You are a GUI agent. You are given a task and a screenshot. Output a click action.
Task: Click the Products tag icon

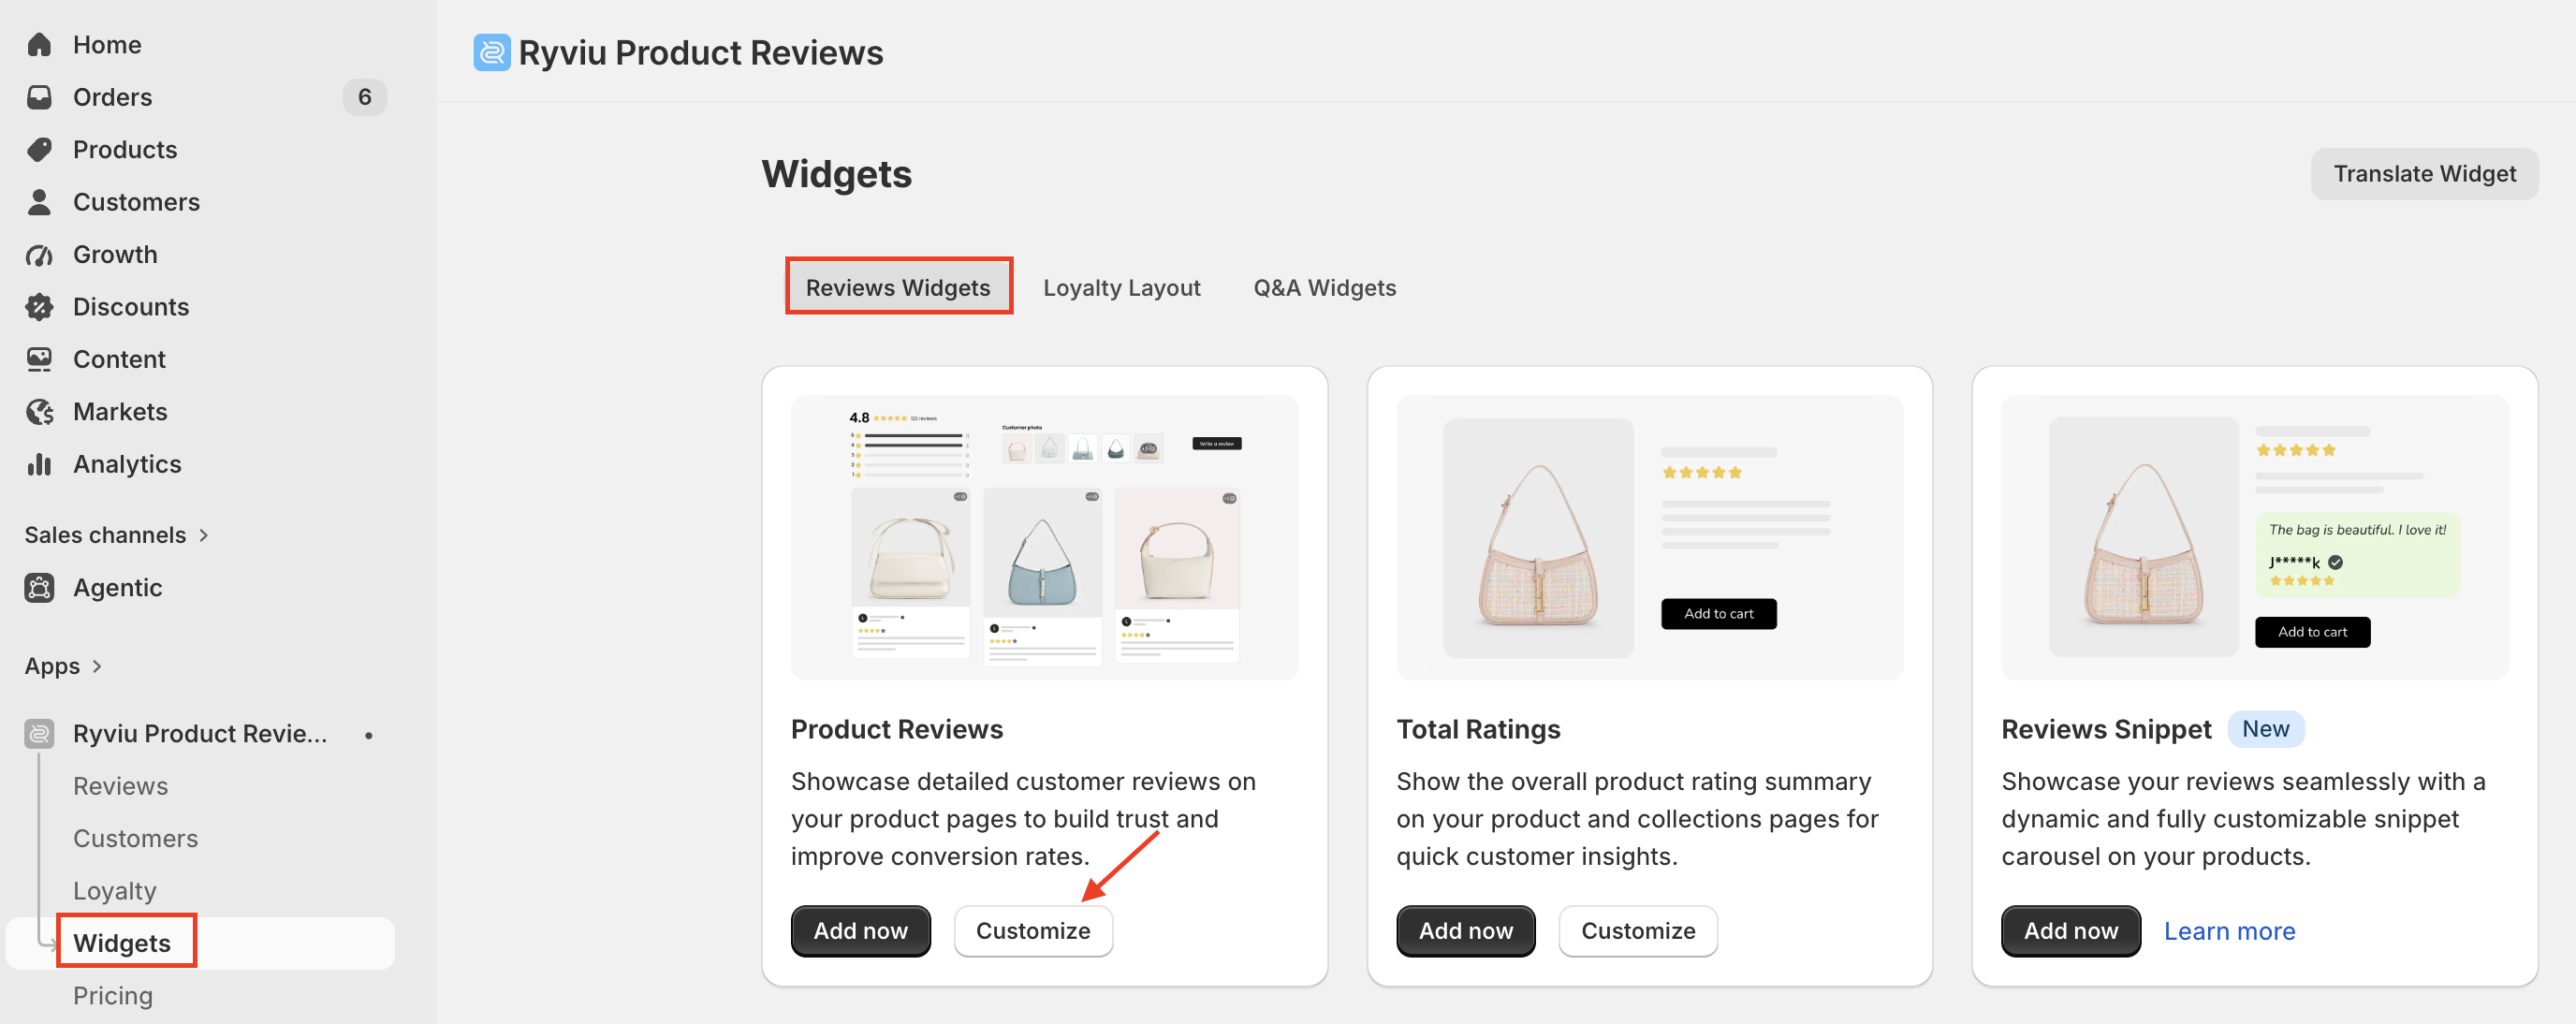coord(39,149)
